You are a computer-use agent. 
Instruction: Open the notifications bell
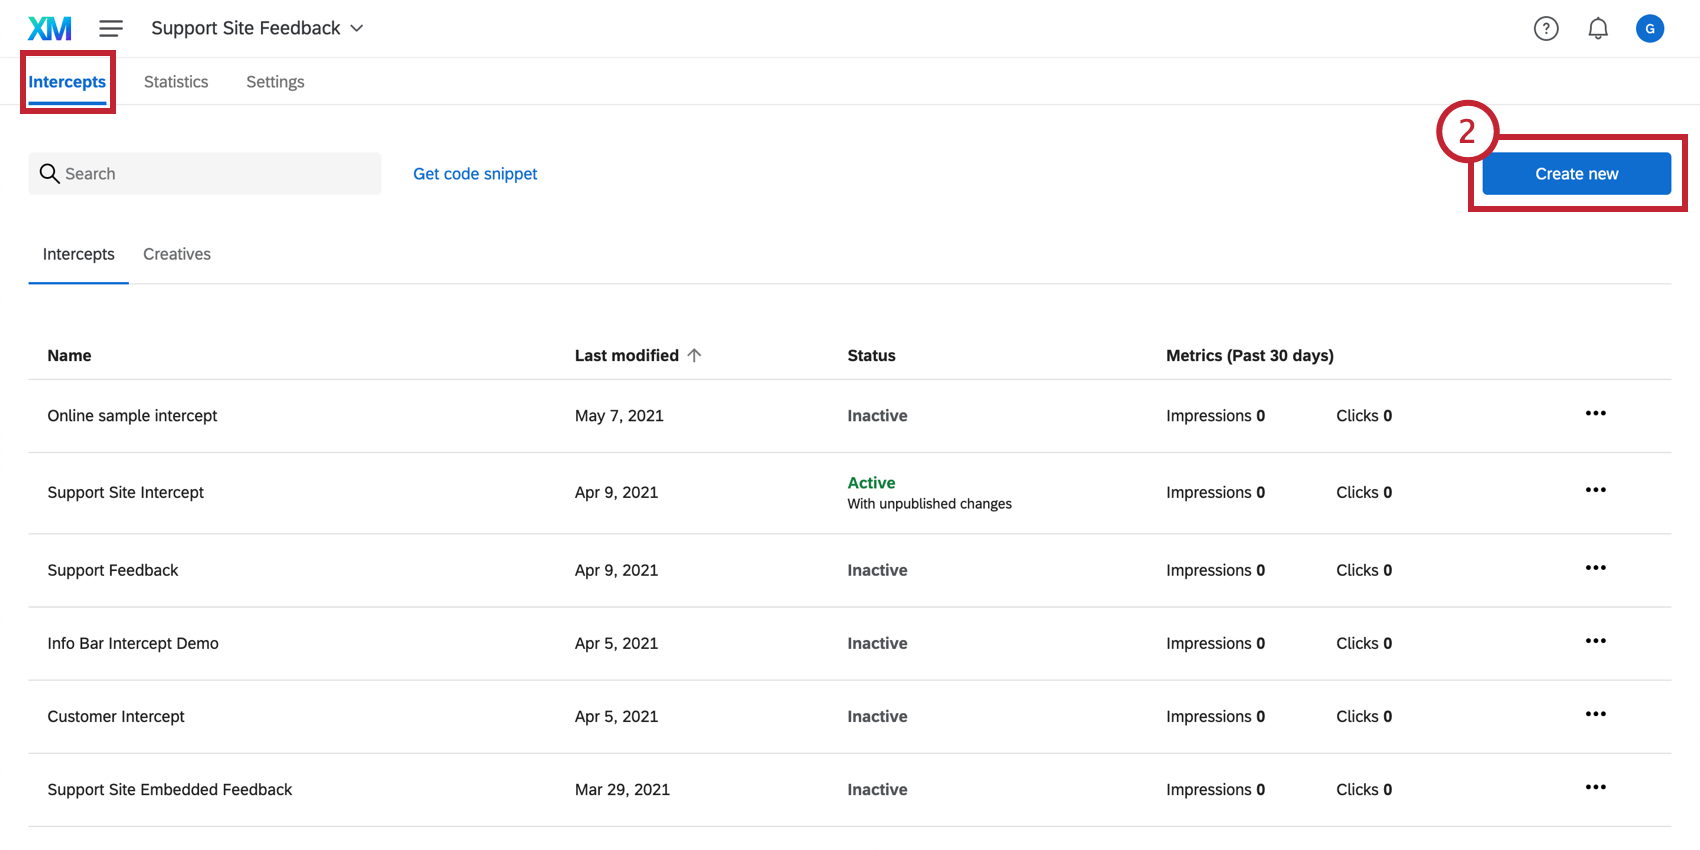click(x=1598, y=29)
